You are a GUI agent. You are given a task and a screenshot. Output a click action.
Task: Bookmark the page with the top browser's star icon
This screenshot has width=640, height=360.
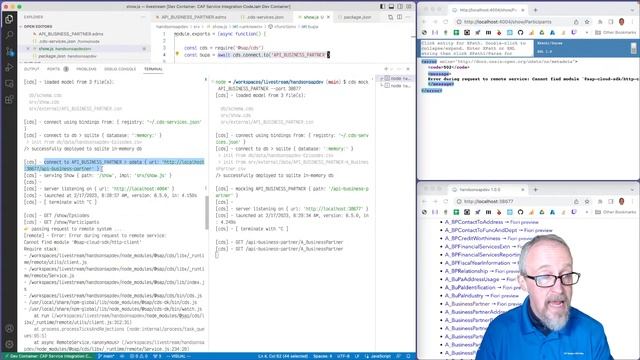coord(587,22)
